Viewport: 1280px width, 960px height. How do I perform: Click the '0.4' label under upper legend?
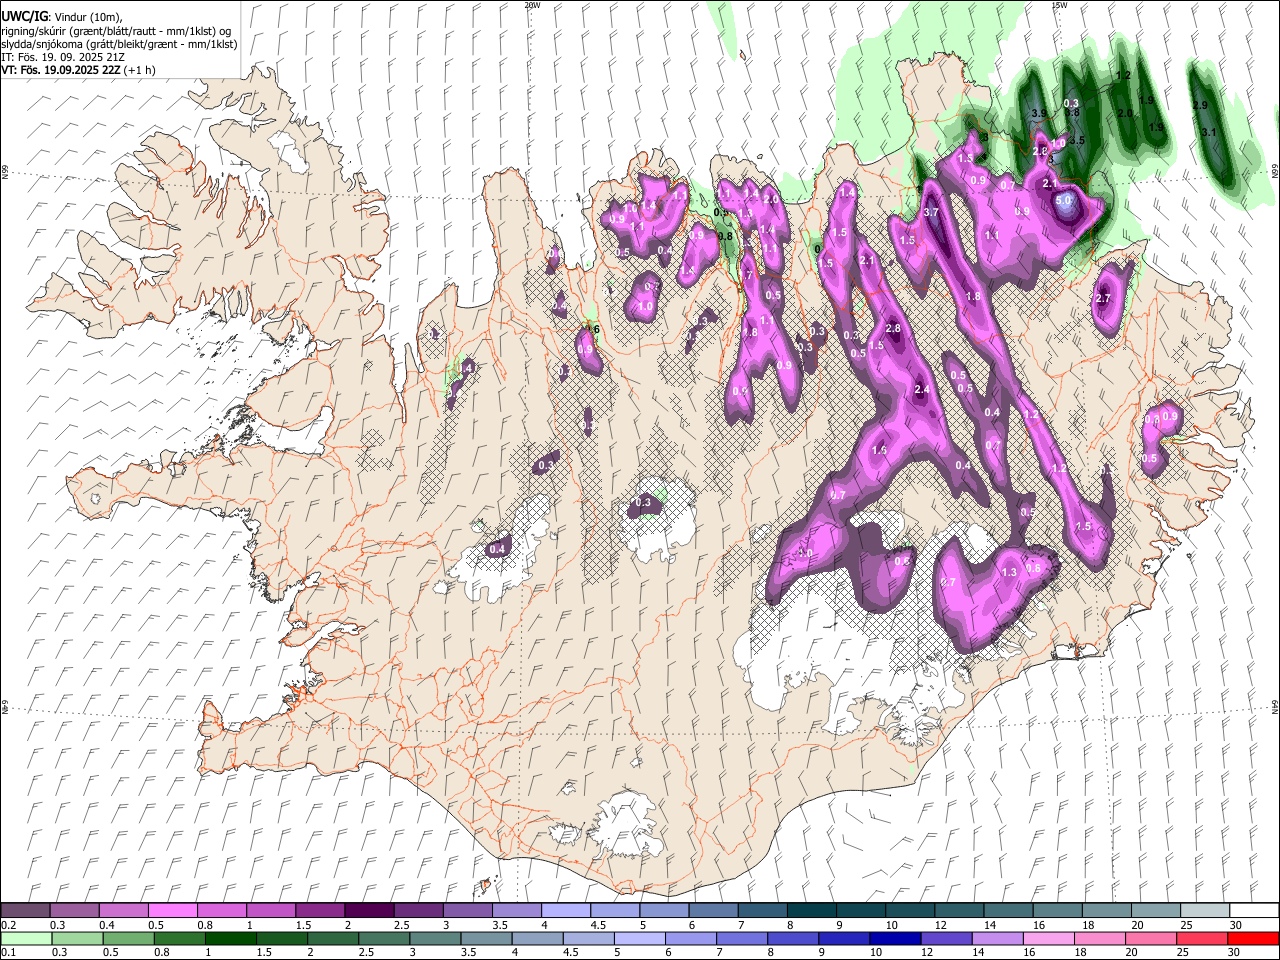[106, 925]
